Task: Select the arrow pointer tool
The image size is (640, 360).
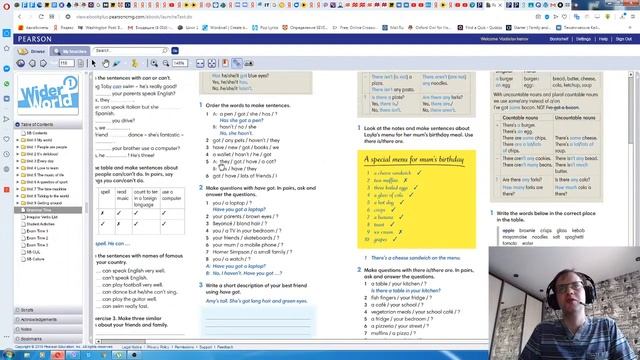Action: pos(94,63)
